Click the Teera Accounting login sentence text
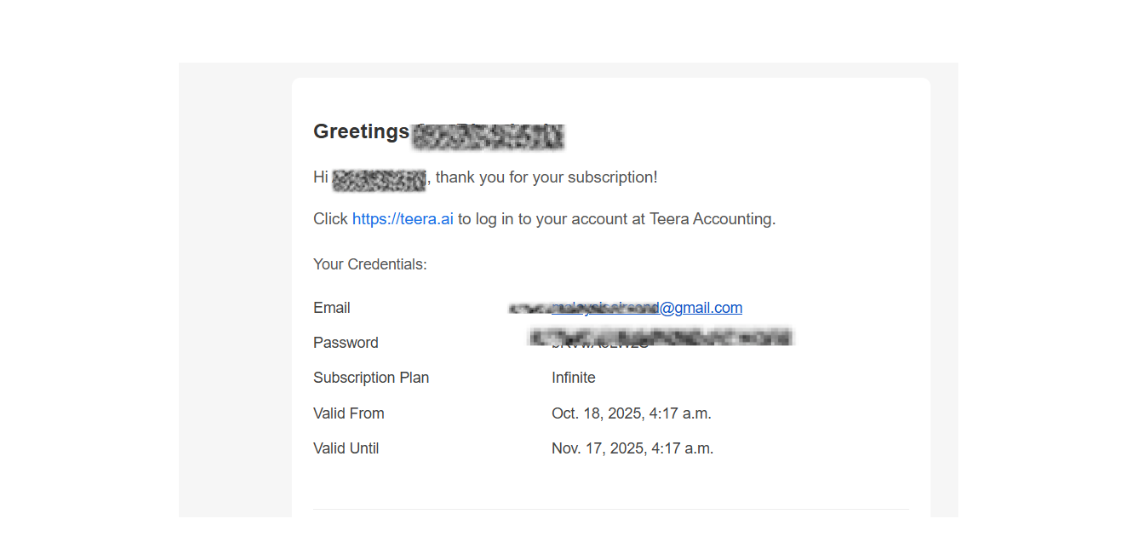 (x=616, y=219)
